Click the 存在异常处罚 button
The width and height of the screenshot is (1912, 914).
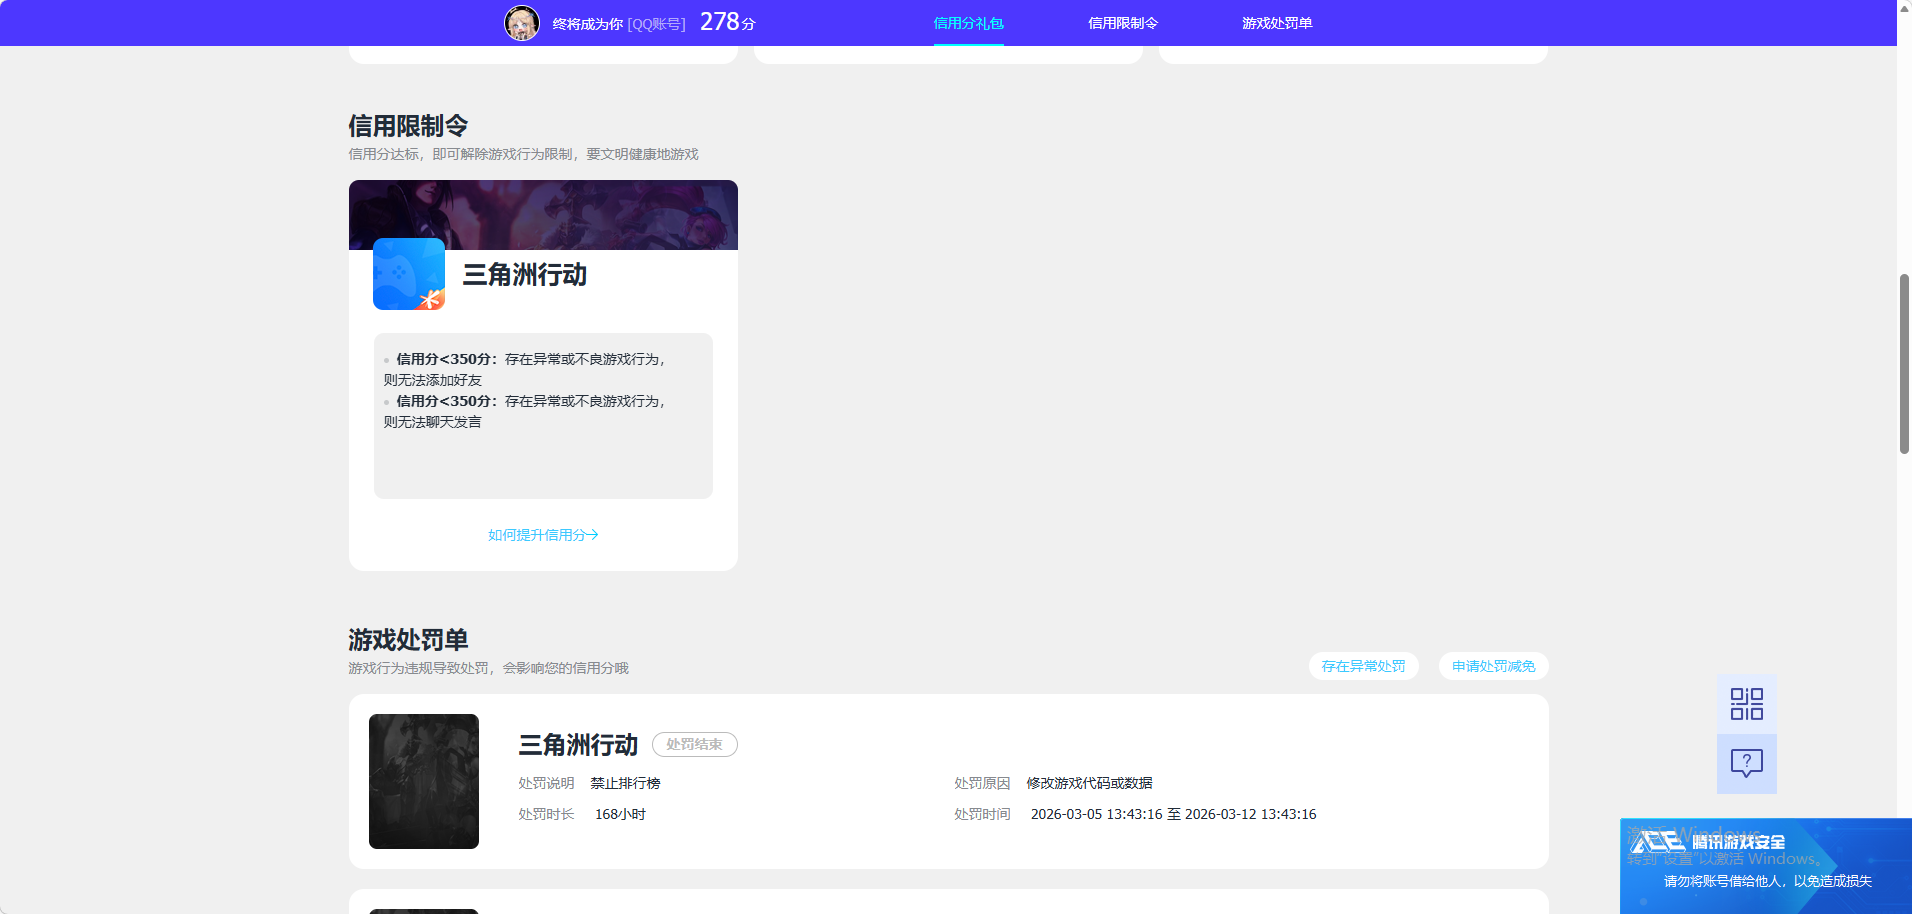point(1363,666)
